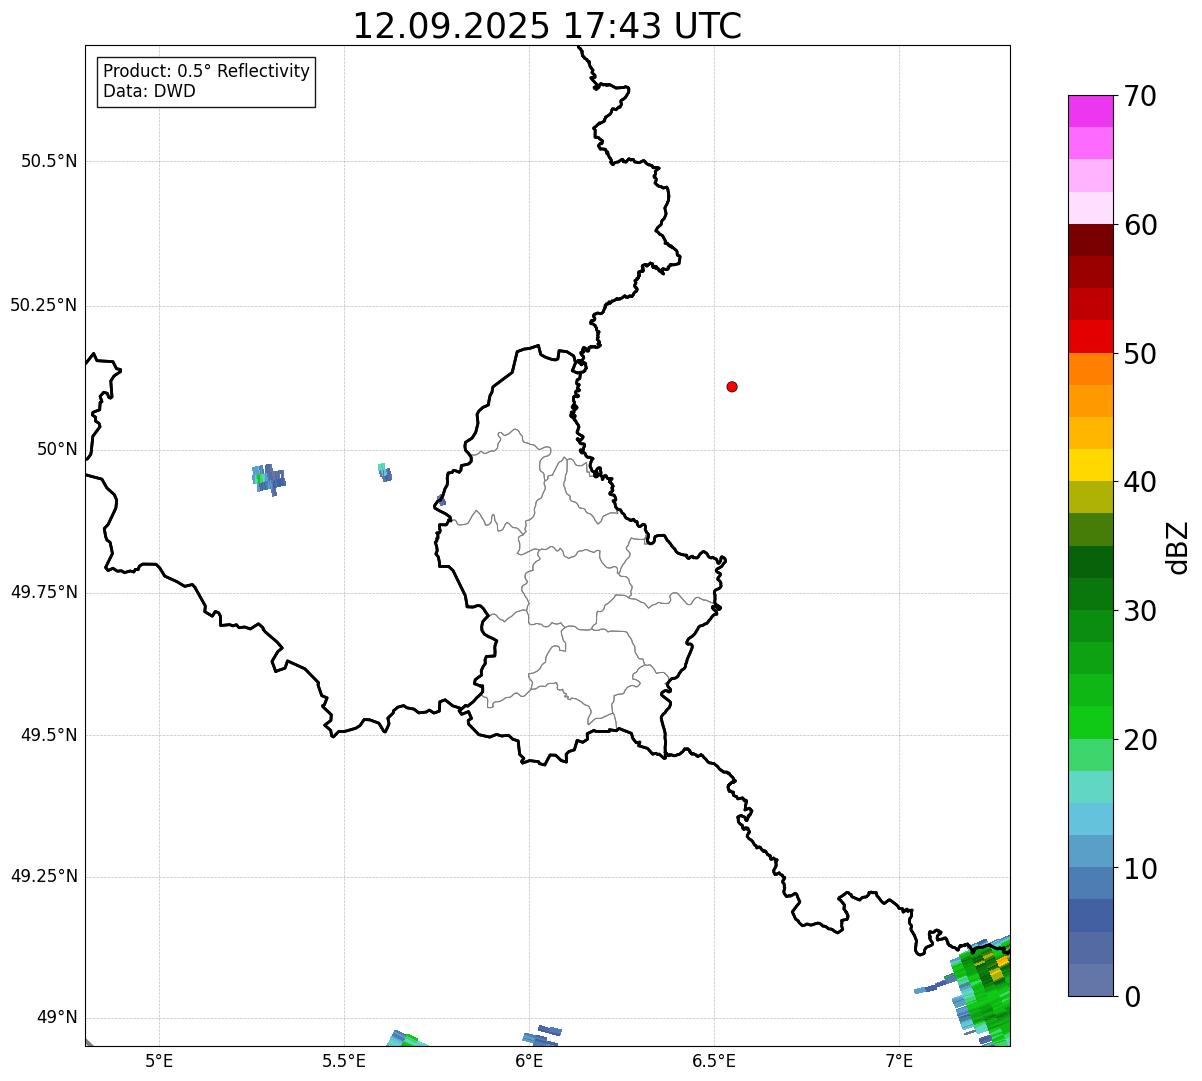Click the blue radar echo near 6°E at bottom

click(541, 1036)
